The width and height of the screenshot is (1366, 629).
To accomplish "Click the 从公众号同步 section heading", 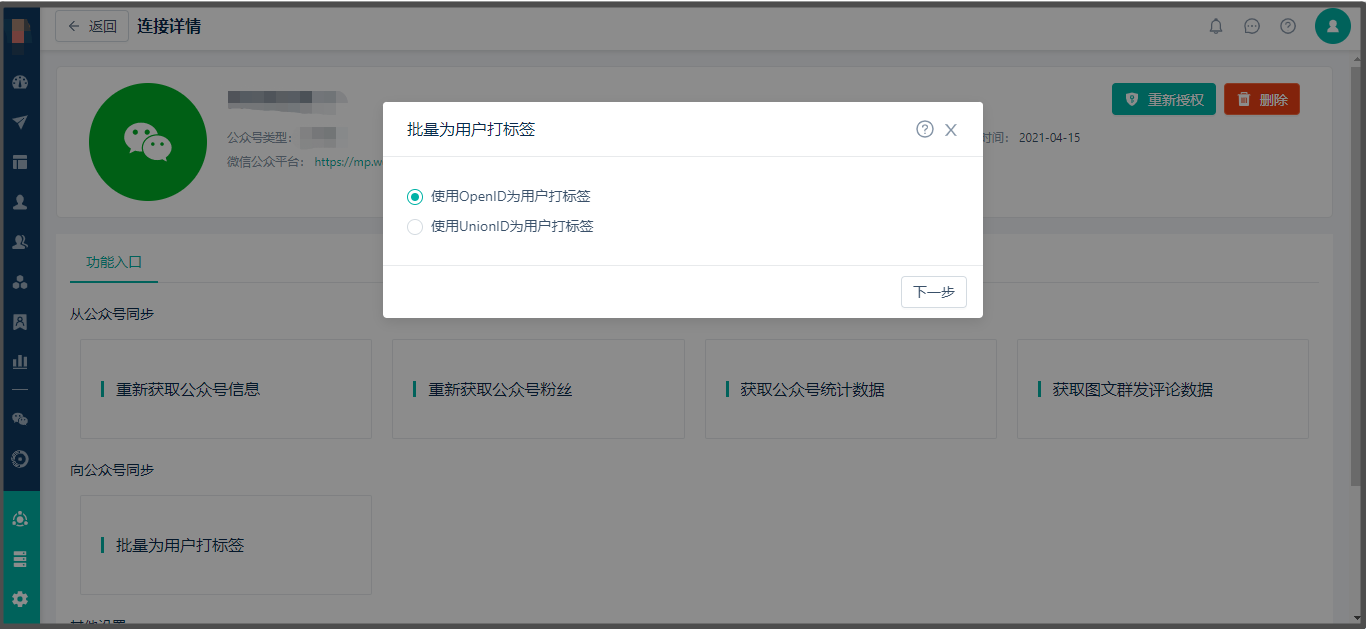I will coord(112,314).
